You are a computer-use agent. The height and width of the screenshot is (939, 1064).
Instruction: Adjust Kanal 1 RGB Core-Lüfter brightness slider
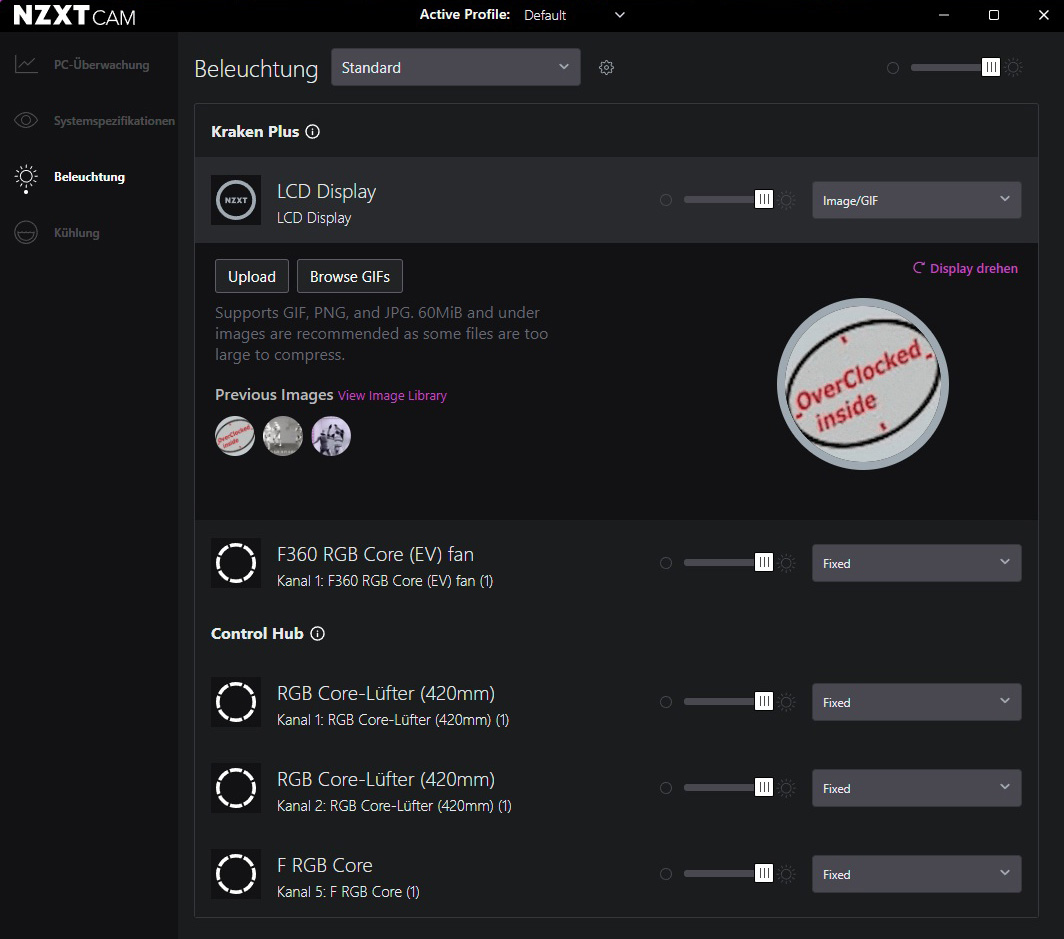[x=728, y=702]
